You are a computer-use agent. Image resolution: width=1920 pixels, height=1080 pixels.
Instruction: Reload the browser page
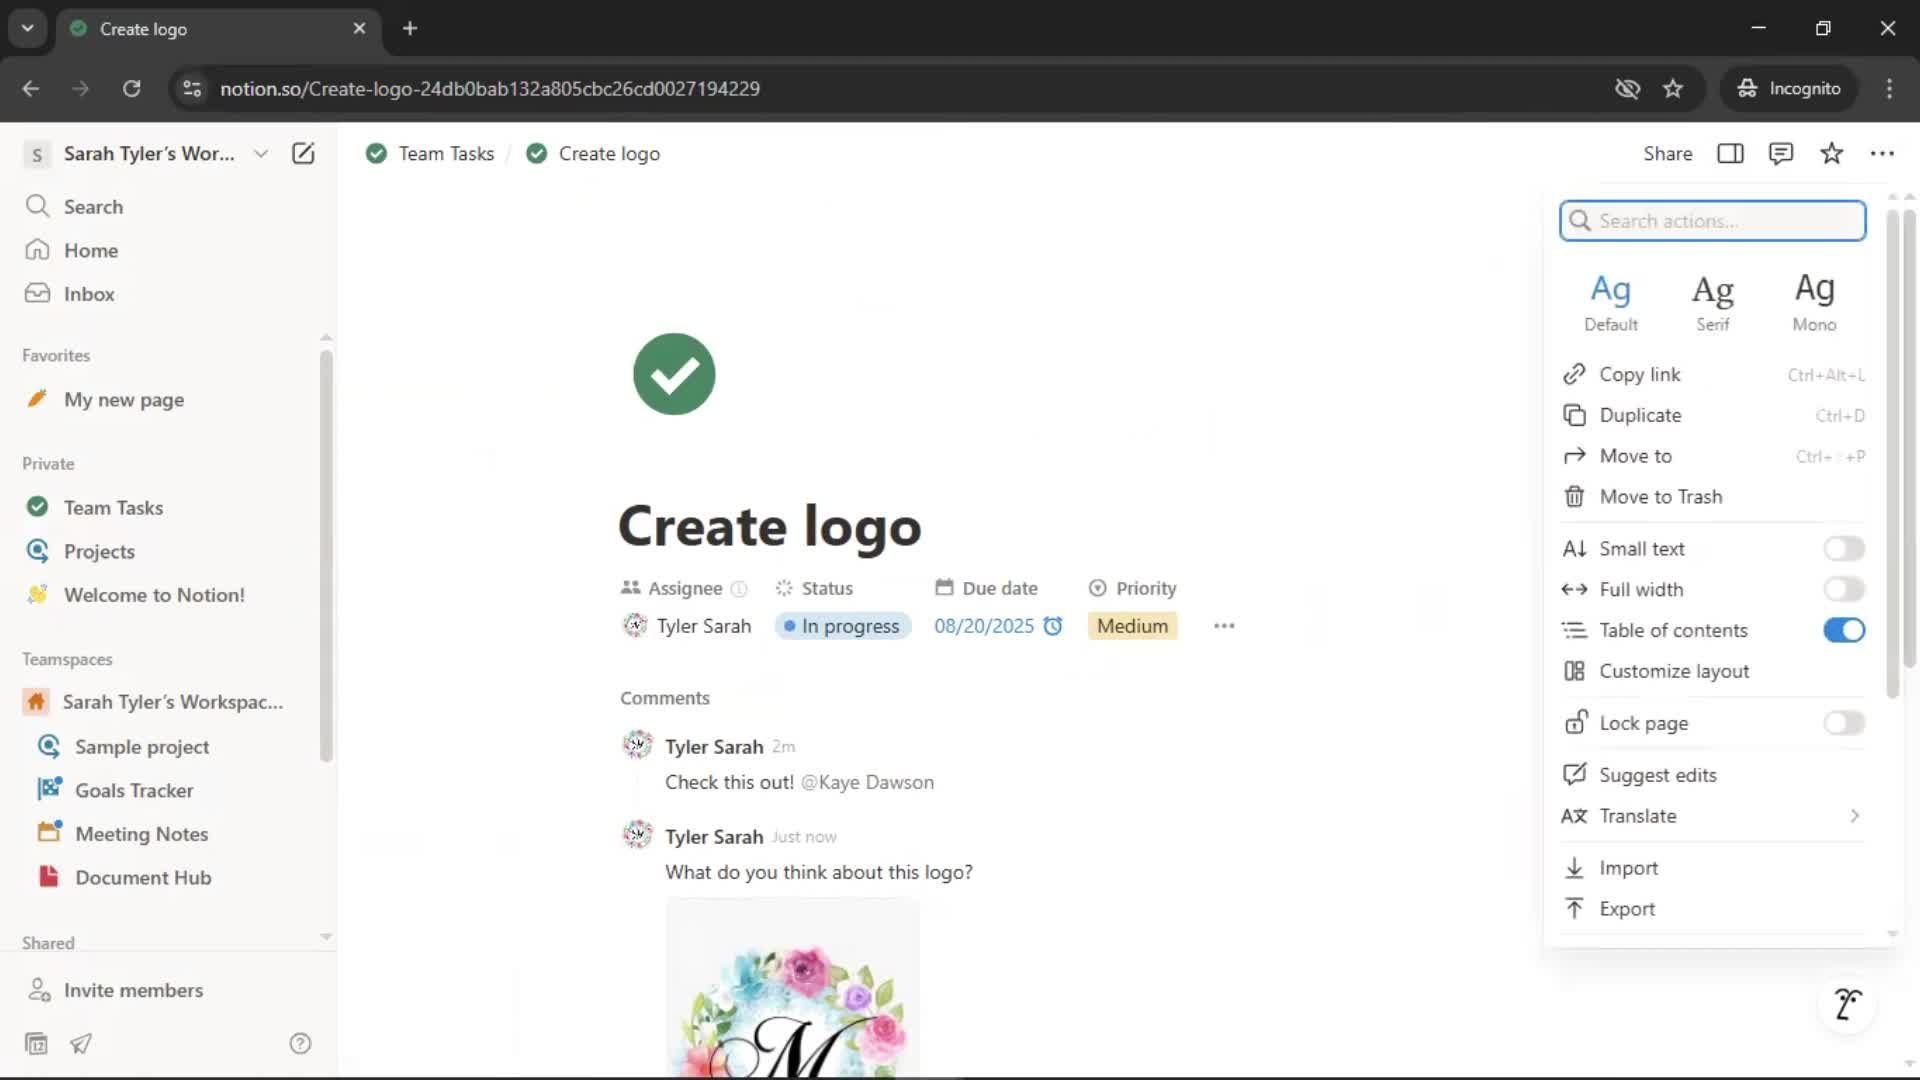tap(131, 88)
